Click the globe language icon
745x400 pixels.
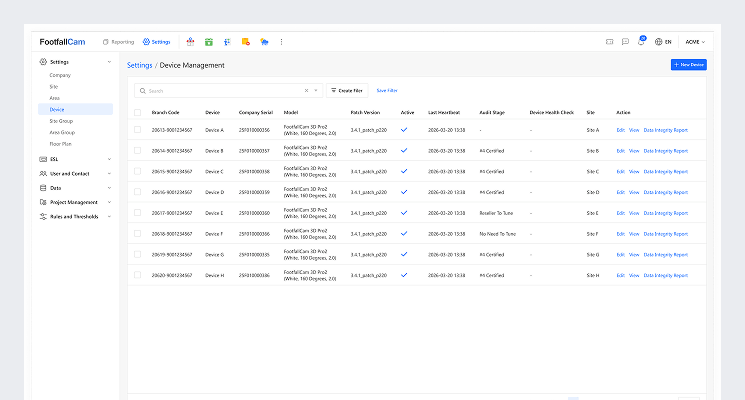click(658, 42)
